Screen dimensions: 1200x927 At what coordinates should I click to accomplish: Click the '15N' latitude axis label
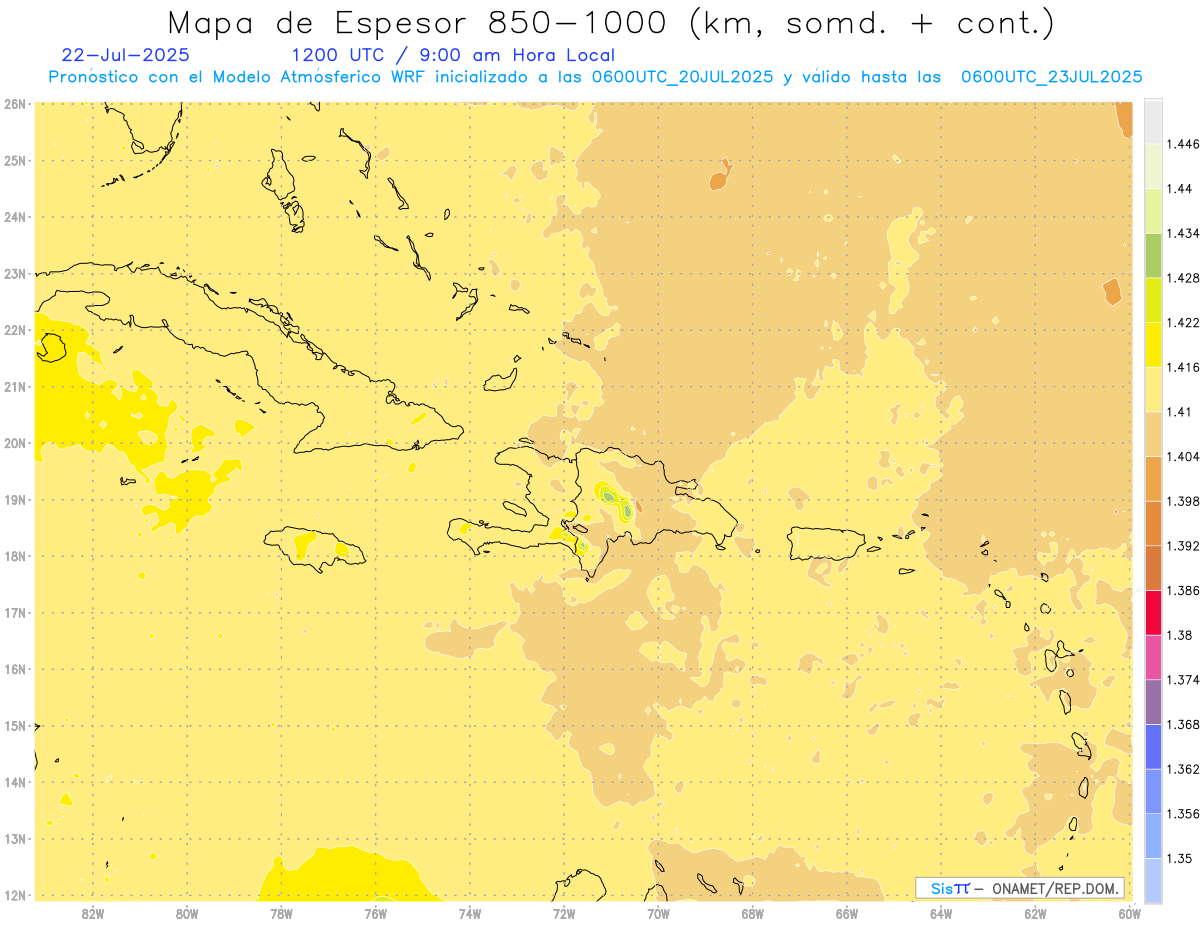[x=14, y=726]
